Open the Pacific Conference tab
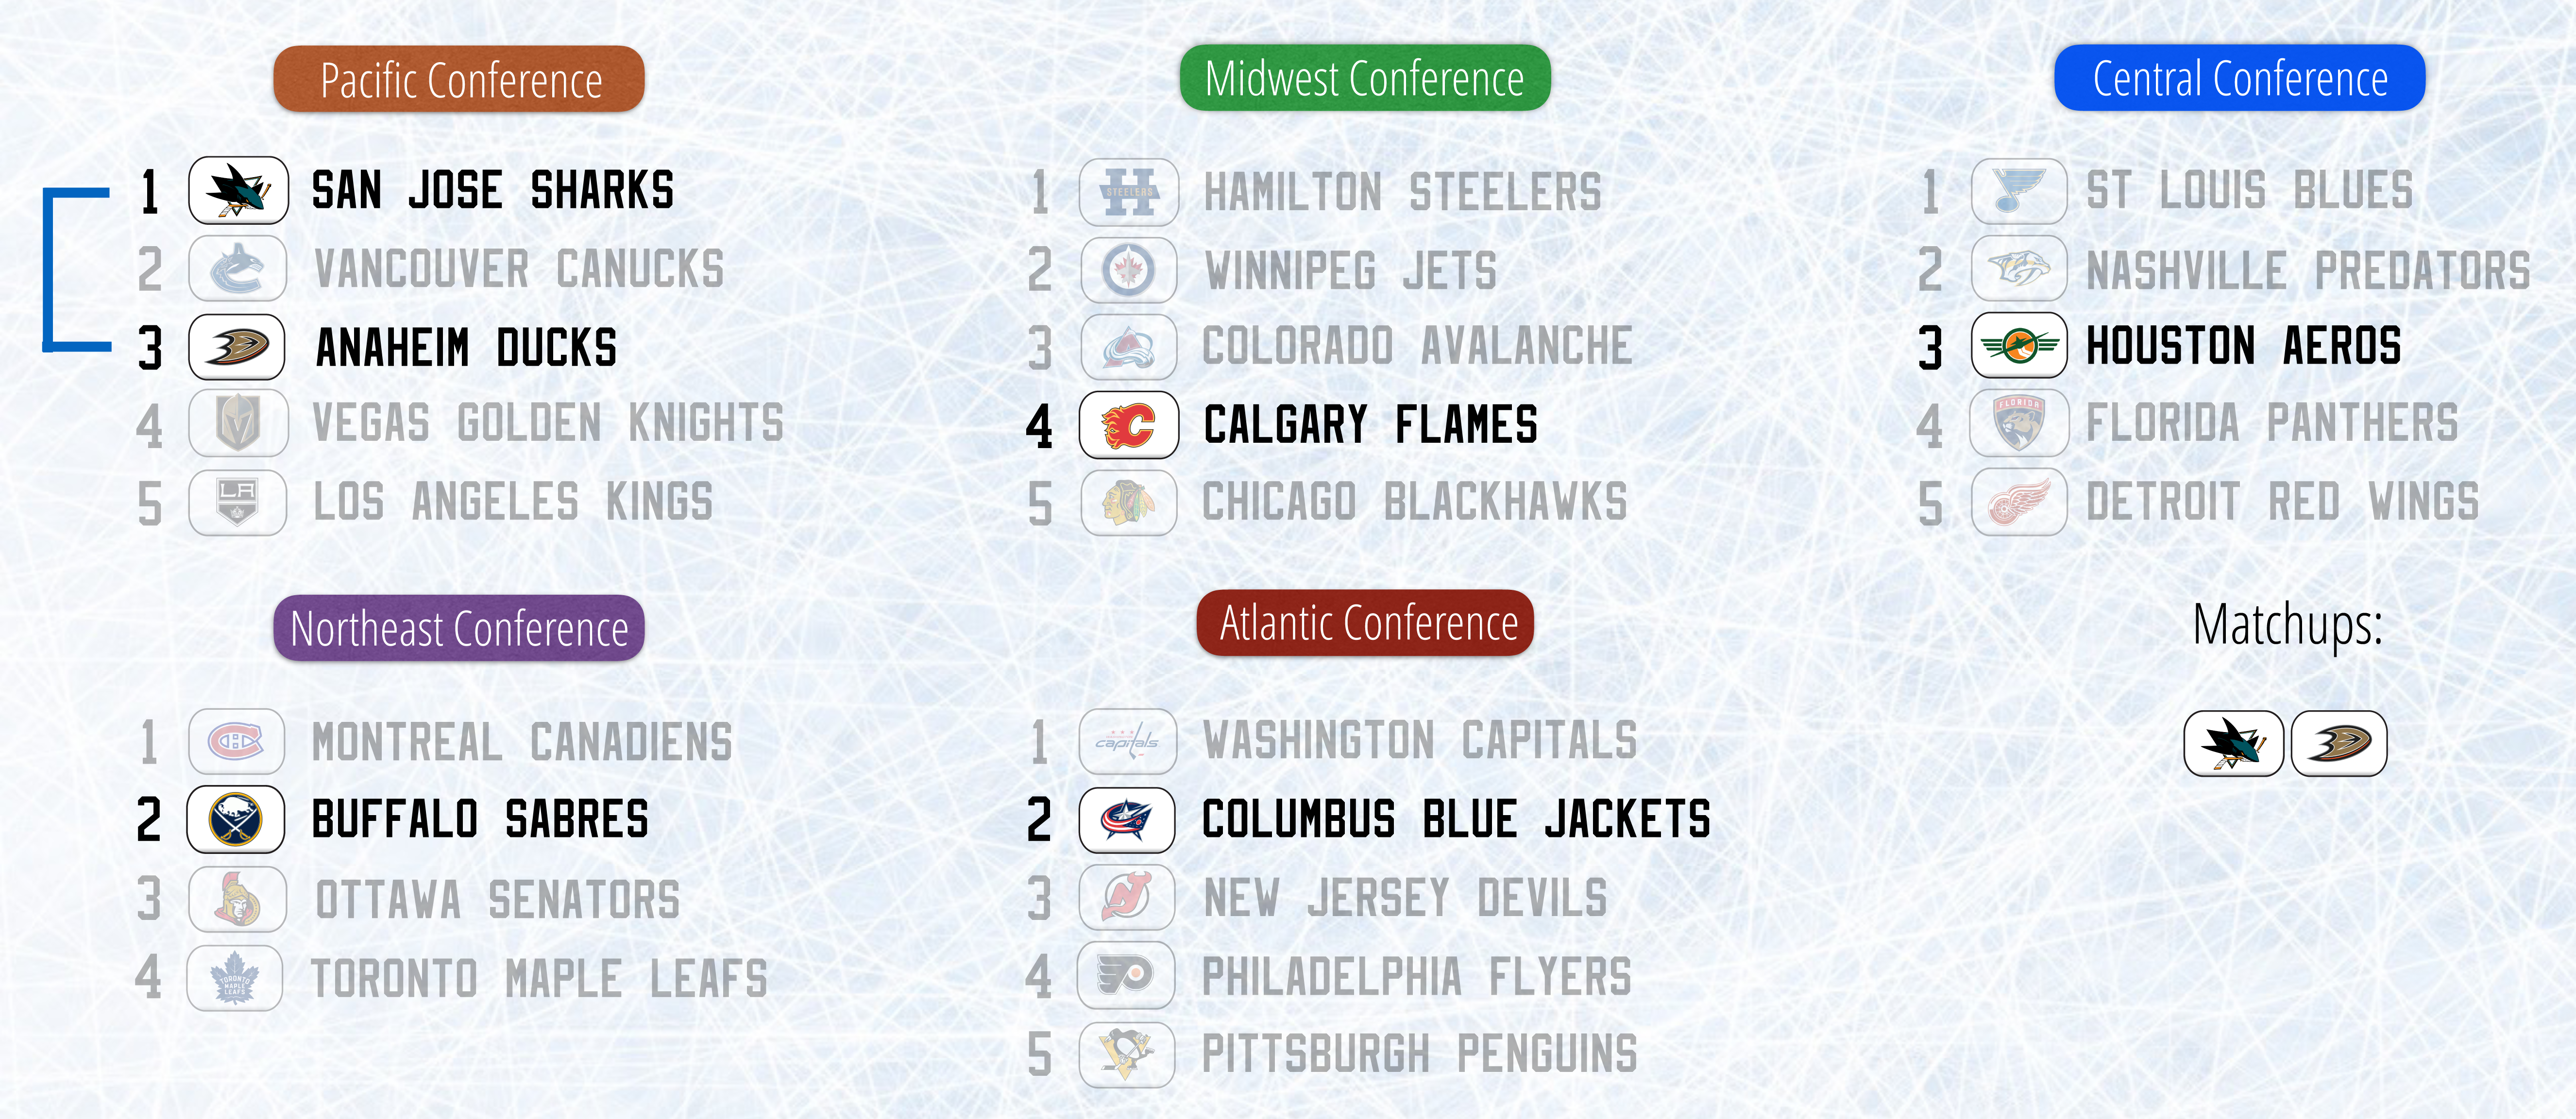This screenshot has height=1119, width=2576. [x=459, y=79]
